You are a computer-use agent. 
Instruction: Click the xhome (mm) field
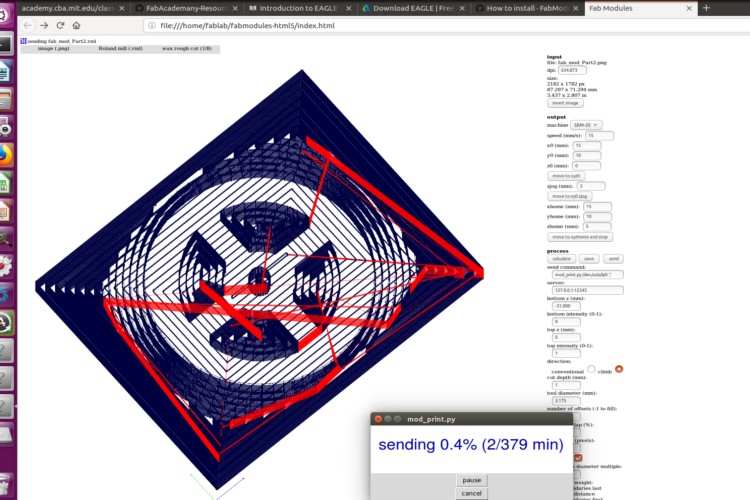coord(597,207)
